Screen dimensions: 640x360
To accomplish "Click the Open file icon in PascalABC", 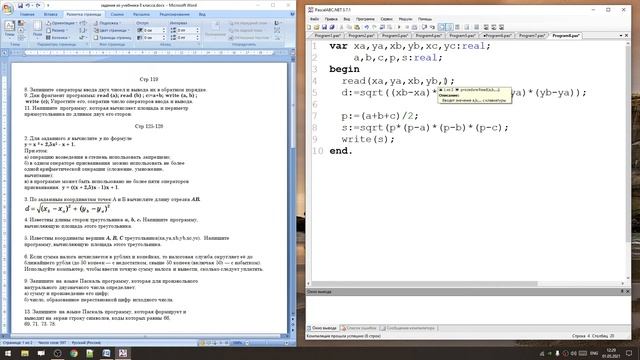I will tap(316, 27).
